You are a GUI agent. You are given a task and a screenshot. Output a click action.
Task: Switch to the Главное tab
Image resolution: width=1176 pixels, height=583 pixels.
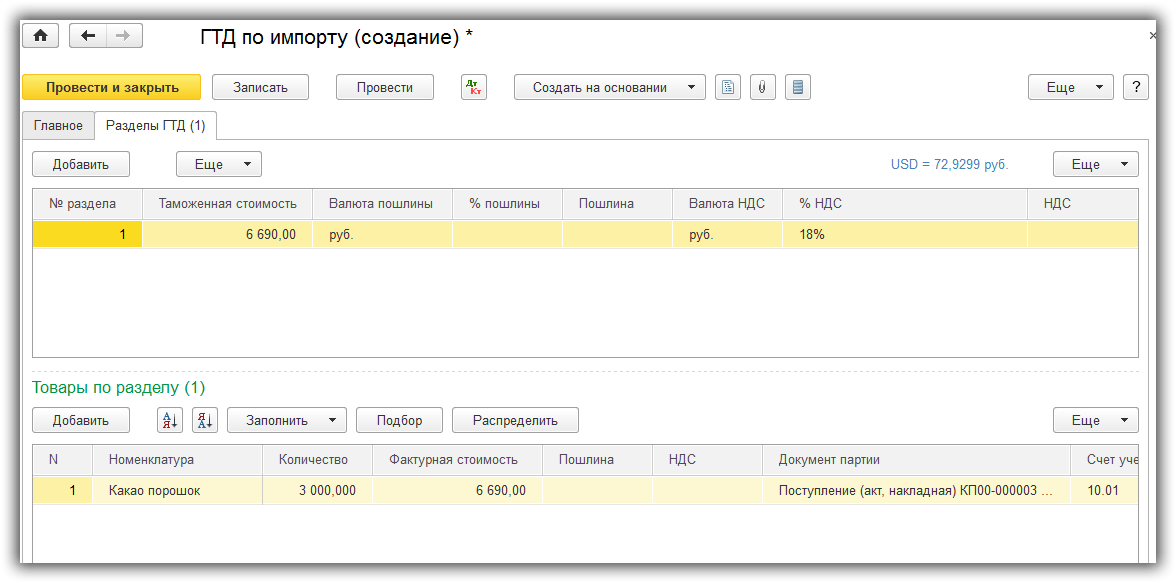pyautogui.click(x=58, y=126)
